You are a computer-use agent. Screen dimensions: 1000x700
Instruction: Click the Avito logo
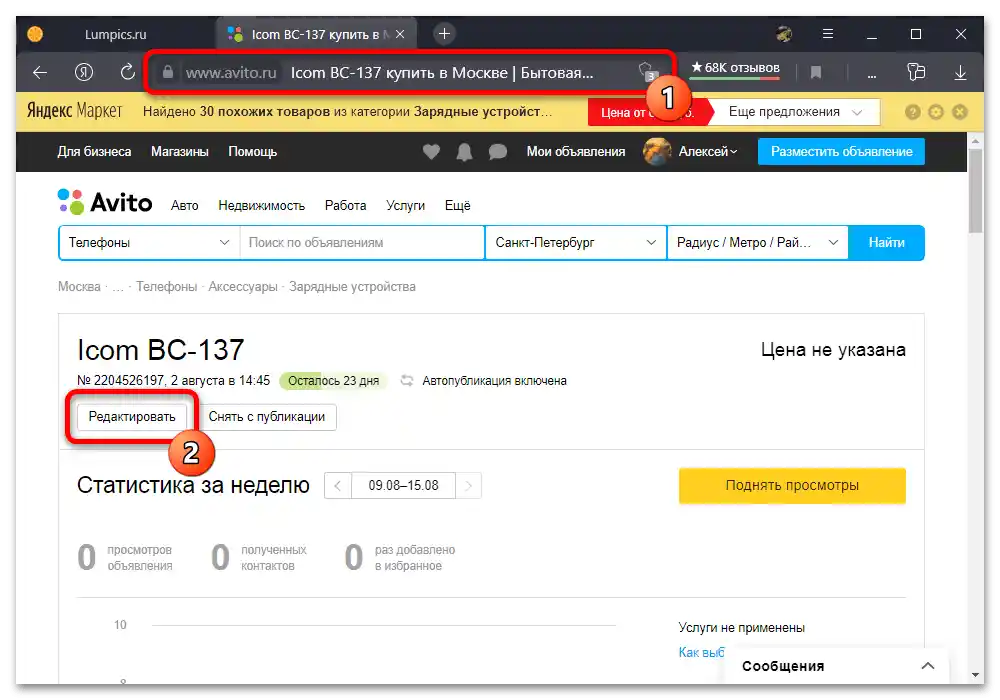pos(105,202)
